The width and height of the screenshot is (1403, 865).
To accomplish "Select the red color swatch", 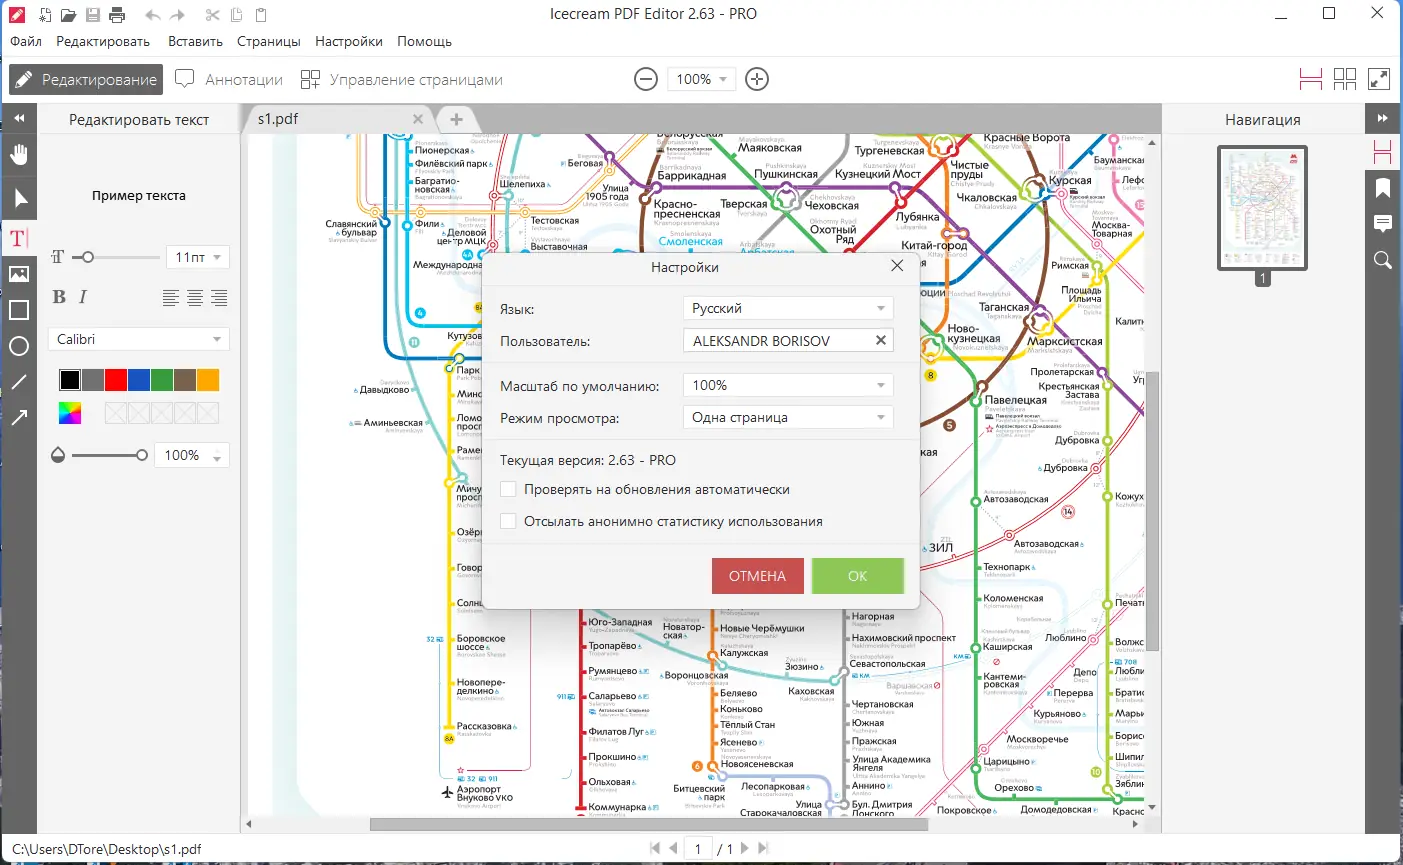I will click(x=116, y=380).
